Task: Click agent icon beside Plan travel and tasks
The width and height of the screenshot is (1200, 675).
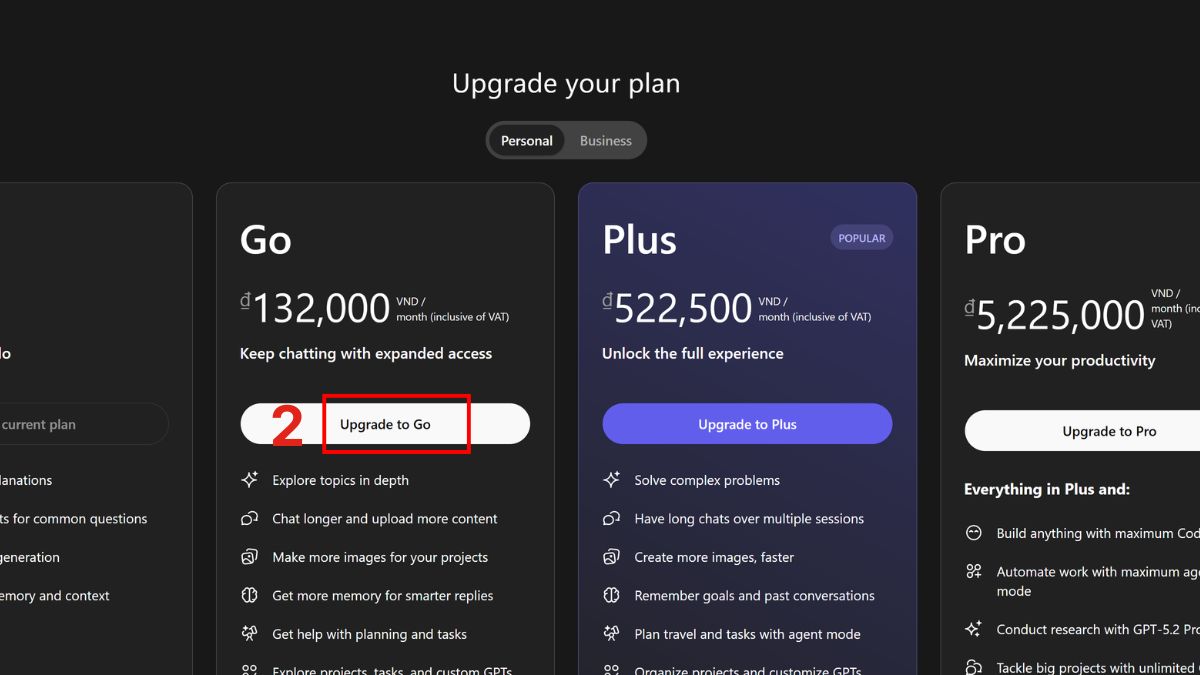Action: click(612, 634)
